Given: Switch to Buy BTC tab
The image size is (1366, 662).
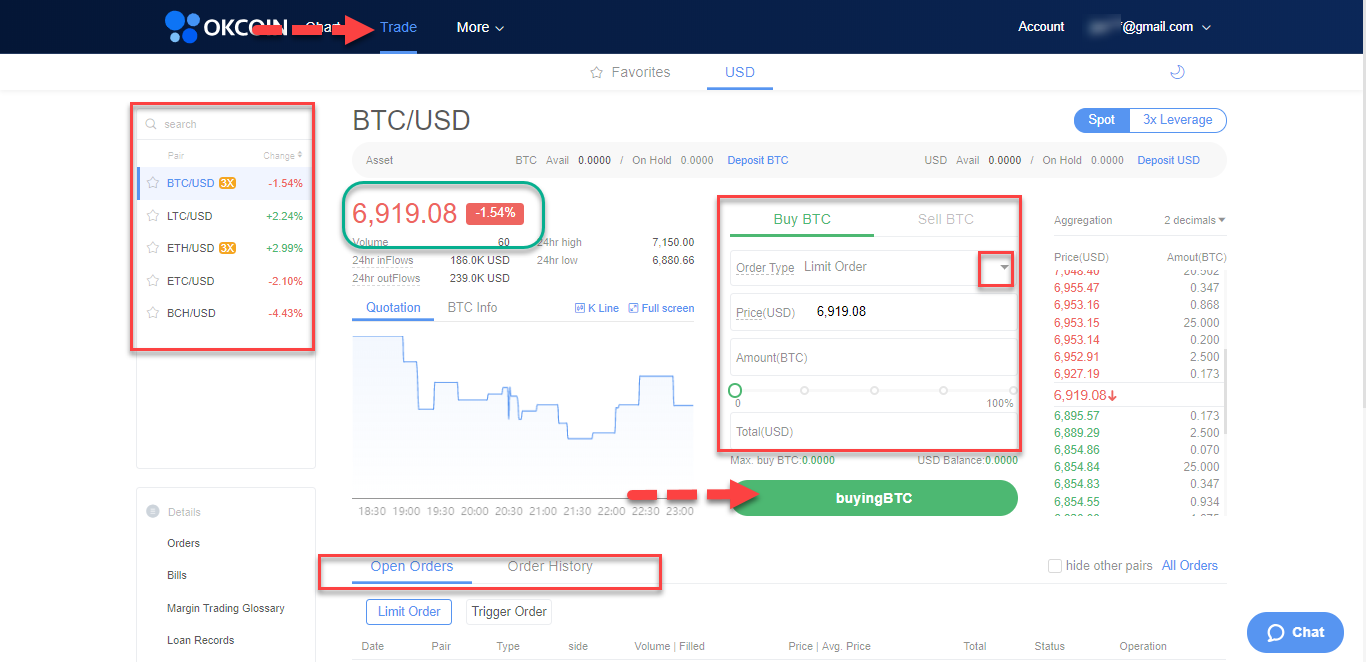Looking at the screenshot, I should [x=802, y=219].
